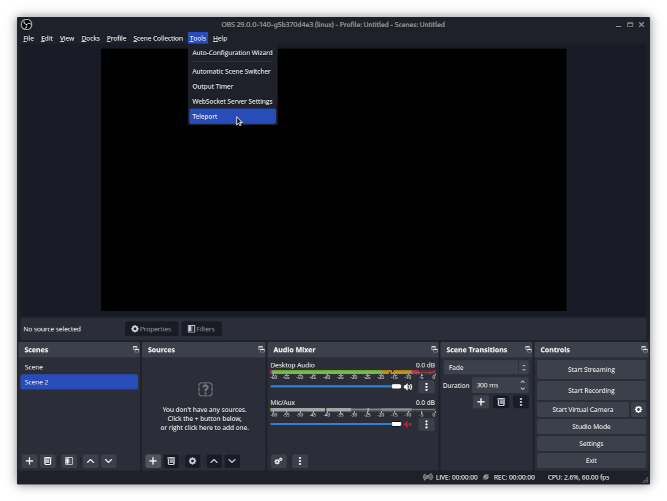Select Teleport in Tools menu
The image size is (667, 501).
tap(232, 116)
